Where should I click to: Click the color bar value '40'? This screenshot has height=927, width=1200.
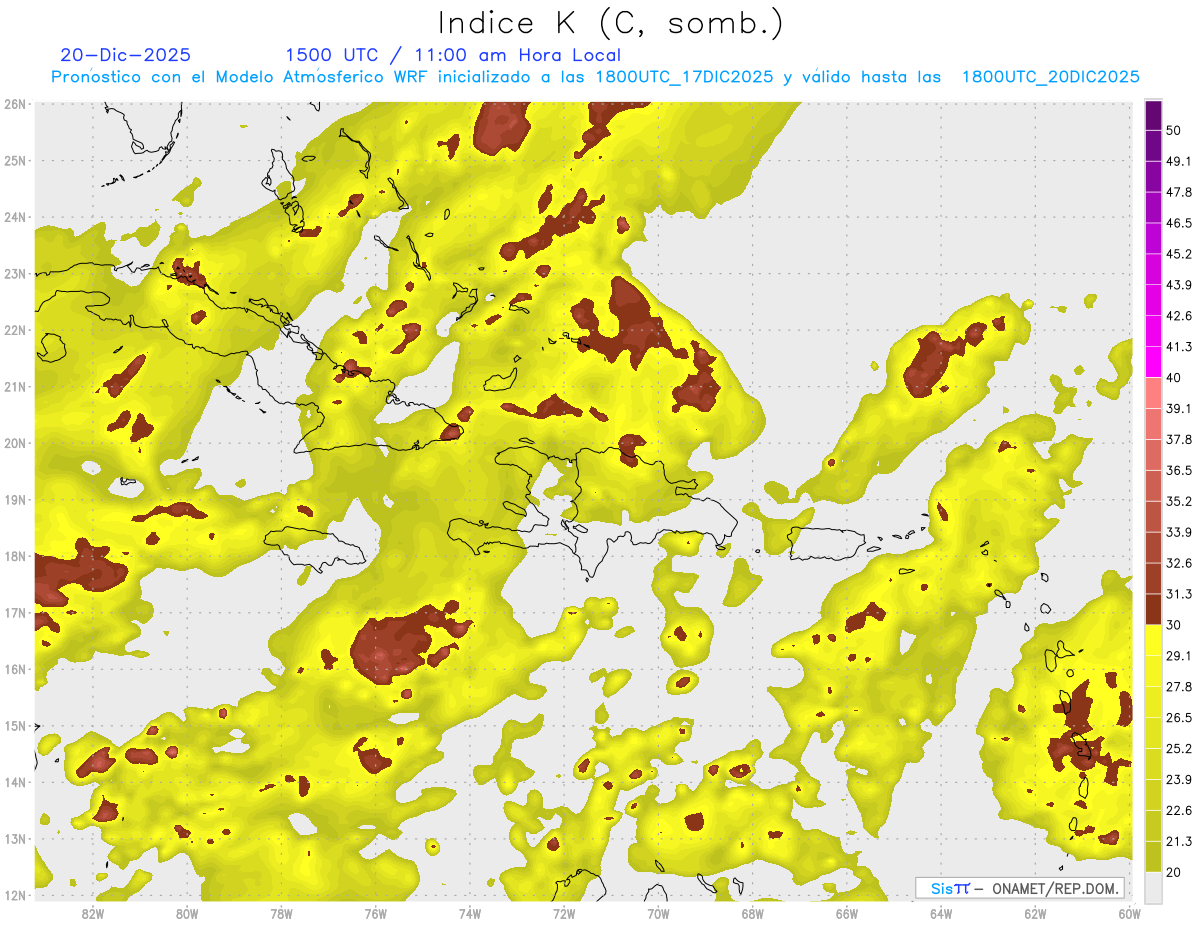pyautogui.click(x=1173, y=377)
